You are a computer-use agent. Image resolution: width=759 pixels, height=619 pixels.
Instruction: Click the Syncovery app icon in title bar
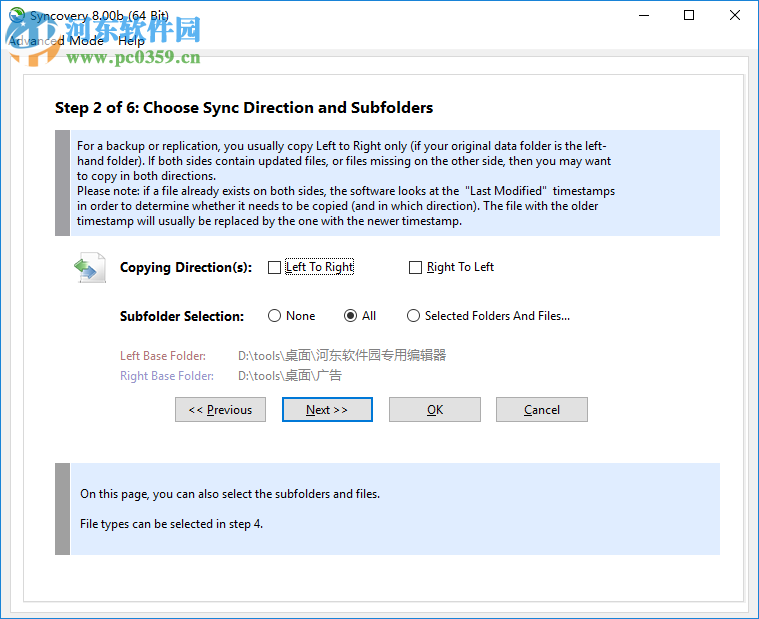(17, 15)
